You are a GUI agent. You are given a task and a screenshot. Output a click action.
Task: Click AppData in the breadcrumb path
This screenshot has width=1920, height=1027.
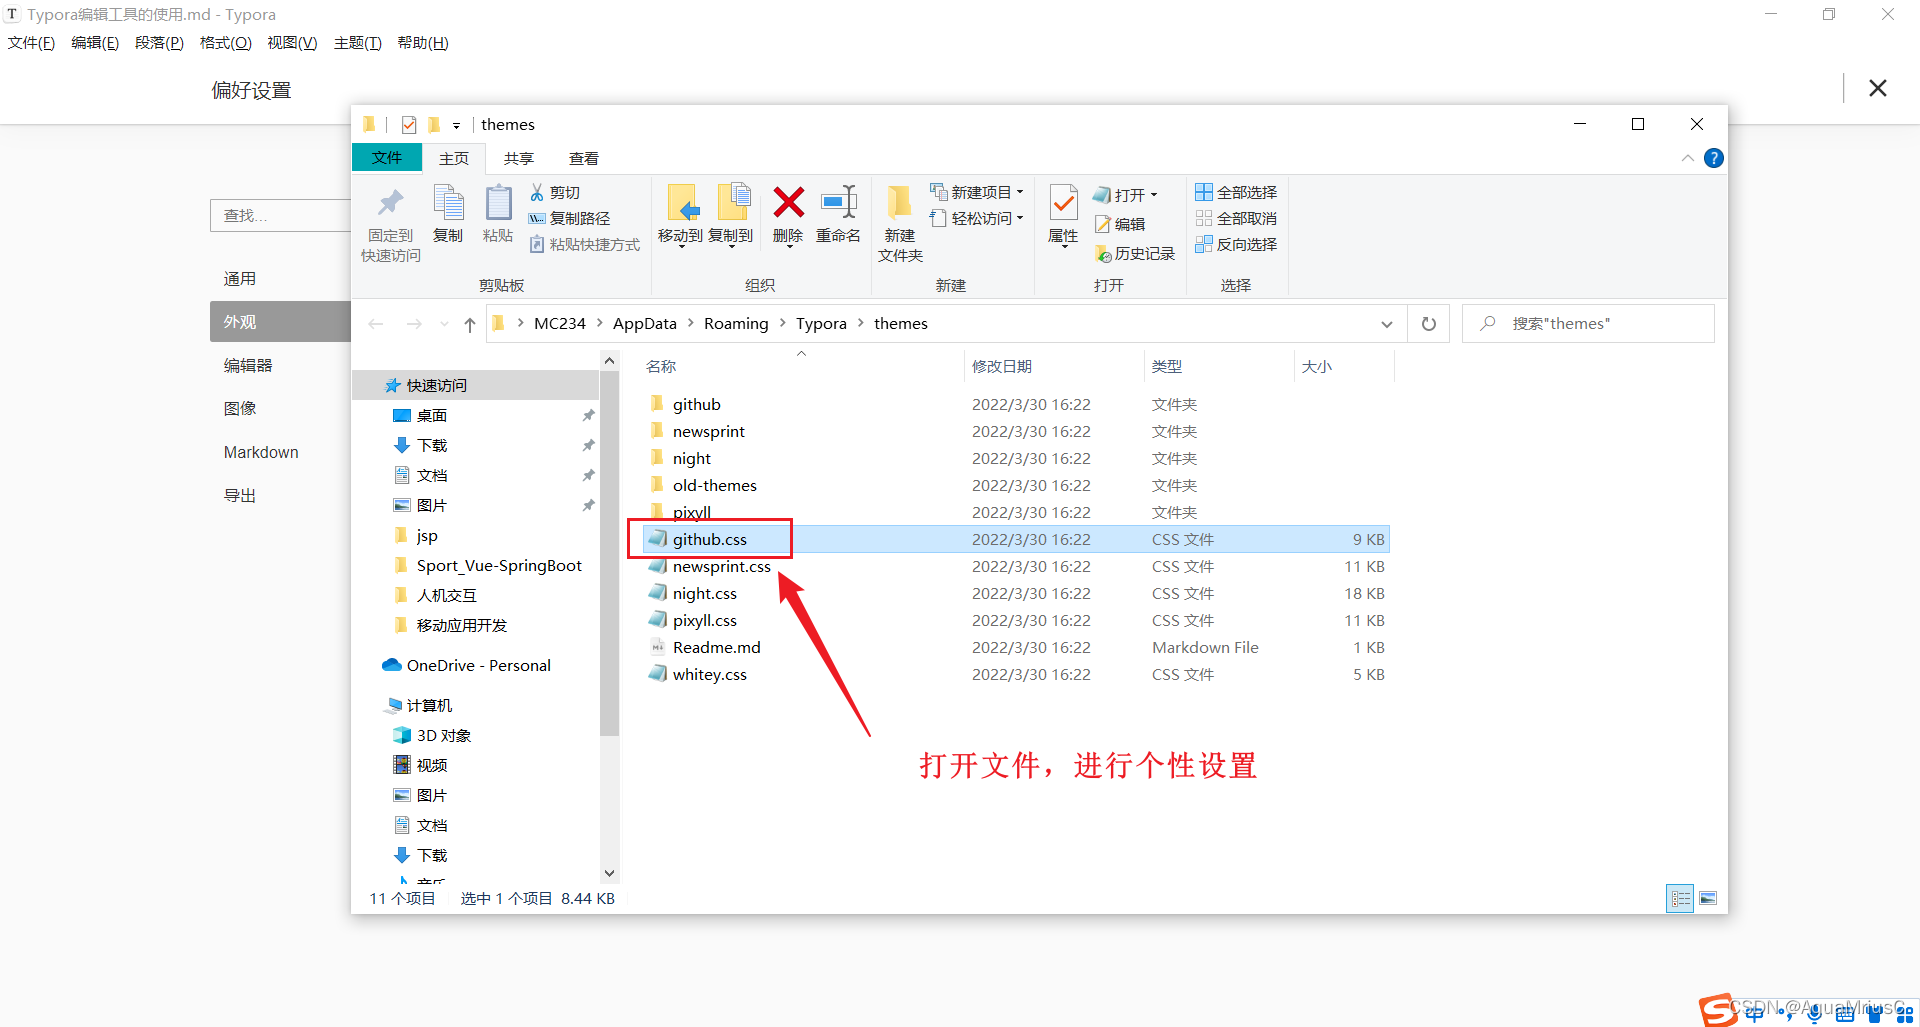click(645, 324)
